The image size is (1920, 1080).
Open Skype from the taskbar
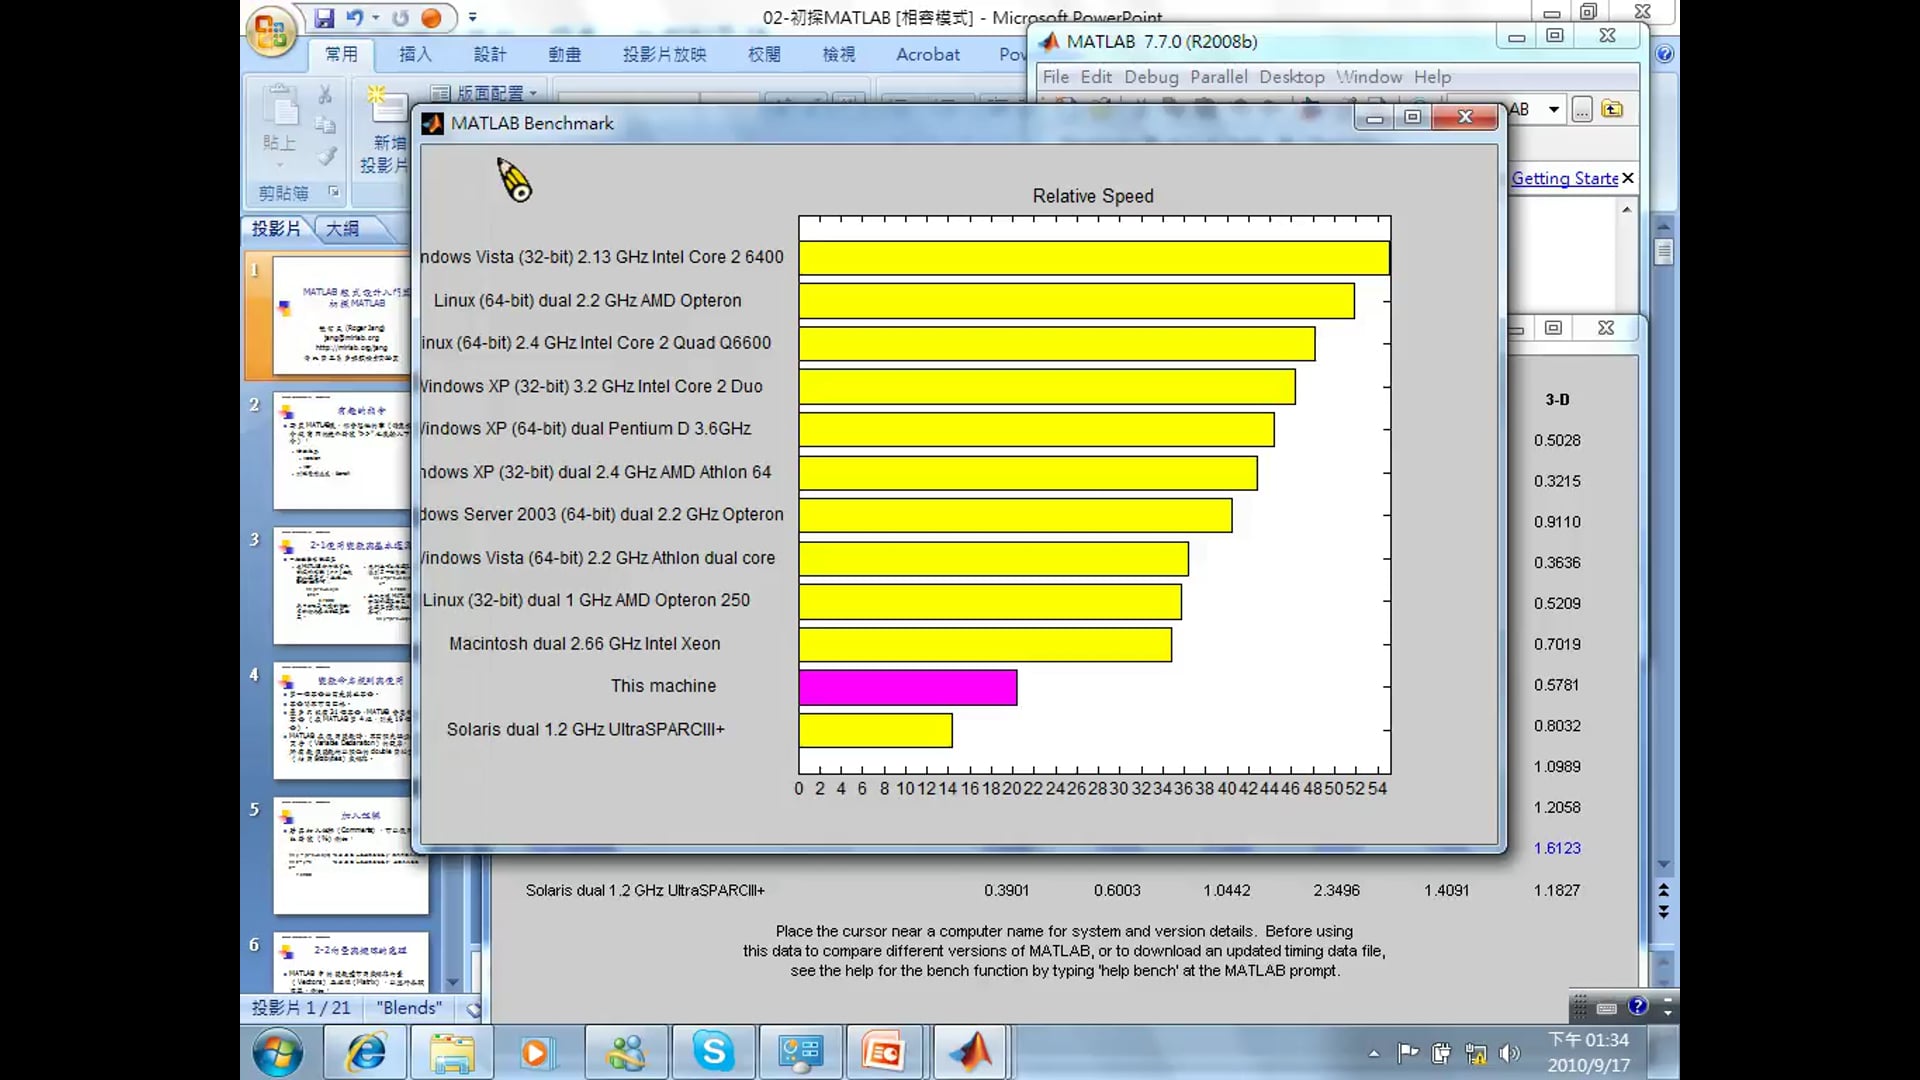click(x=714, y=1052)
